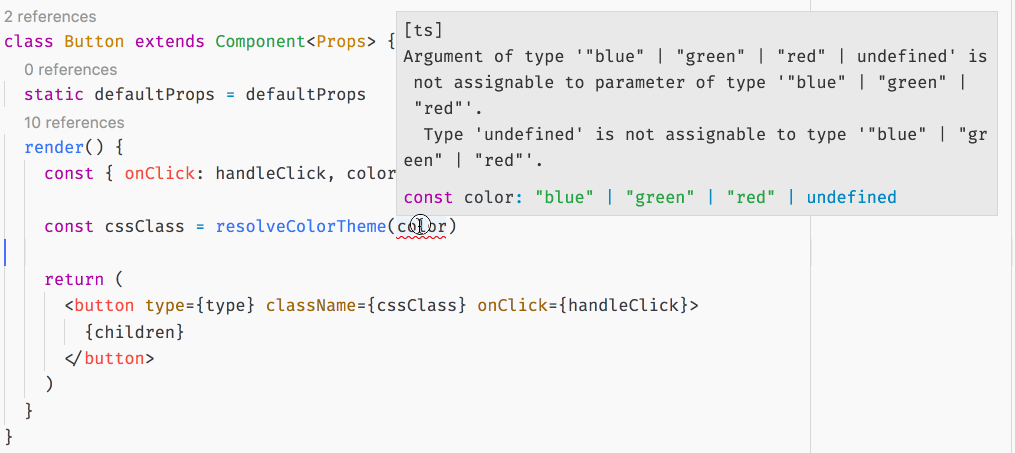
Task: Click the closing button tag
Action: [x=109, y=359]
